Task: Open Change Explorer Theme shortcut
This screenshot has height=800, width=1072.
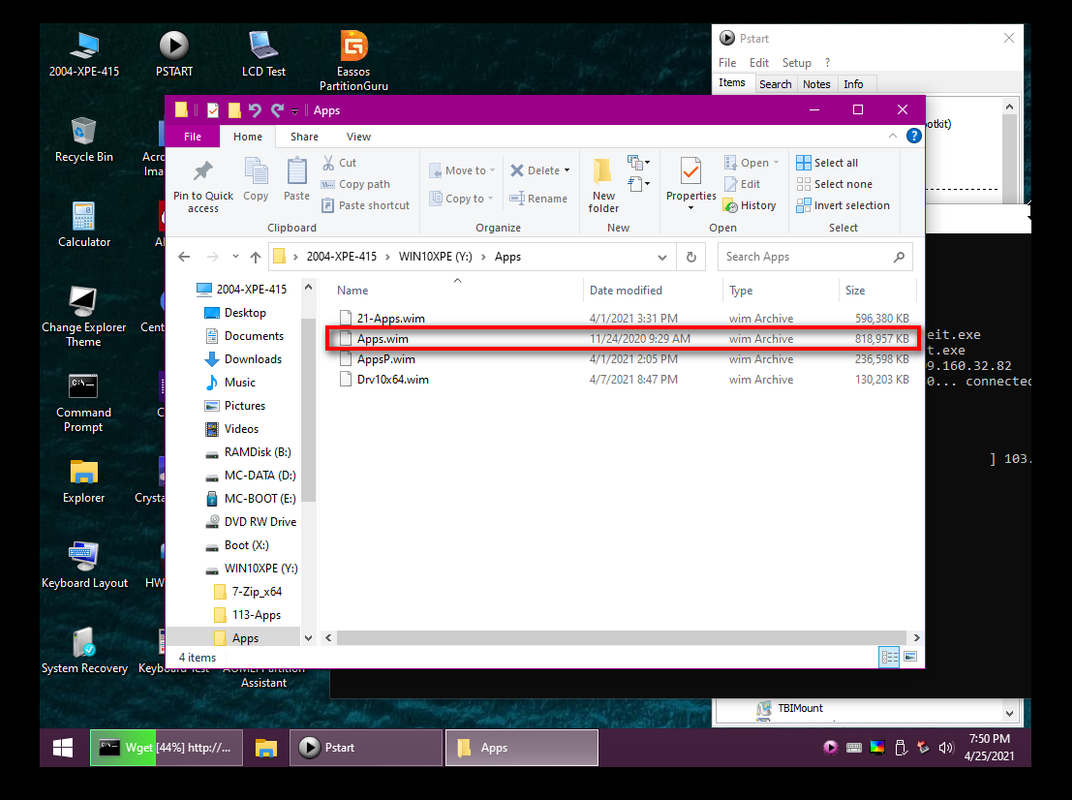Action: [84, 317]
